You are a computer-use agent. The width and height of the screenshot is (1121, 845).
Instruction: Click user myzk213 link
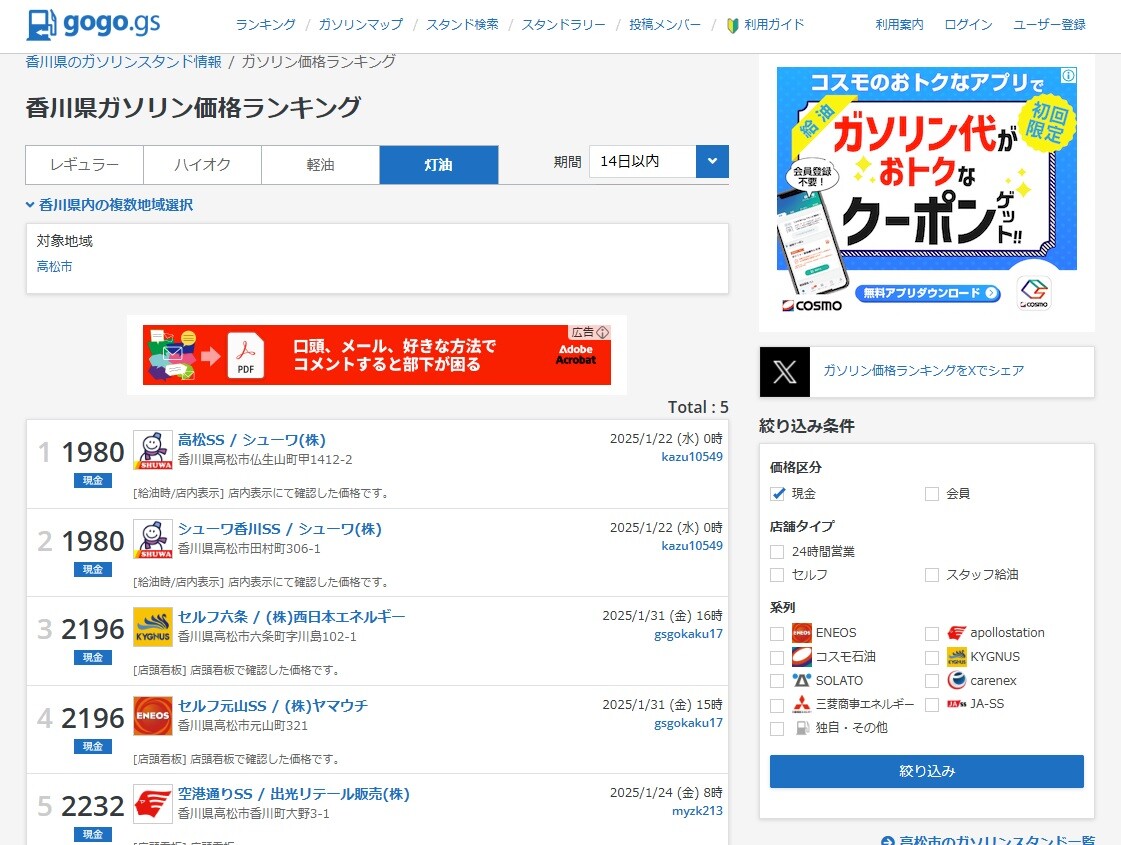697,811
